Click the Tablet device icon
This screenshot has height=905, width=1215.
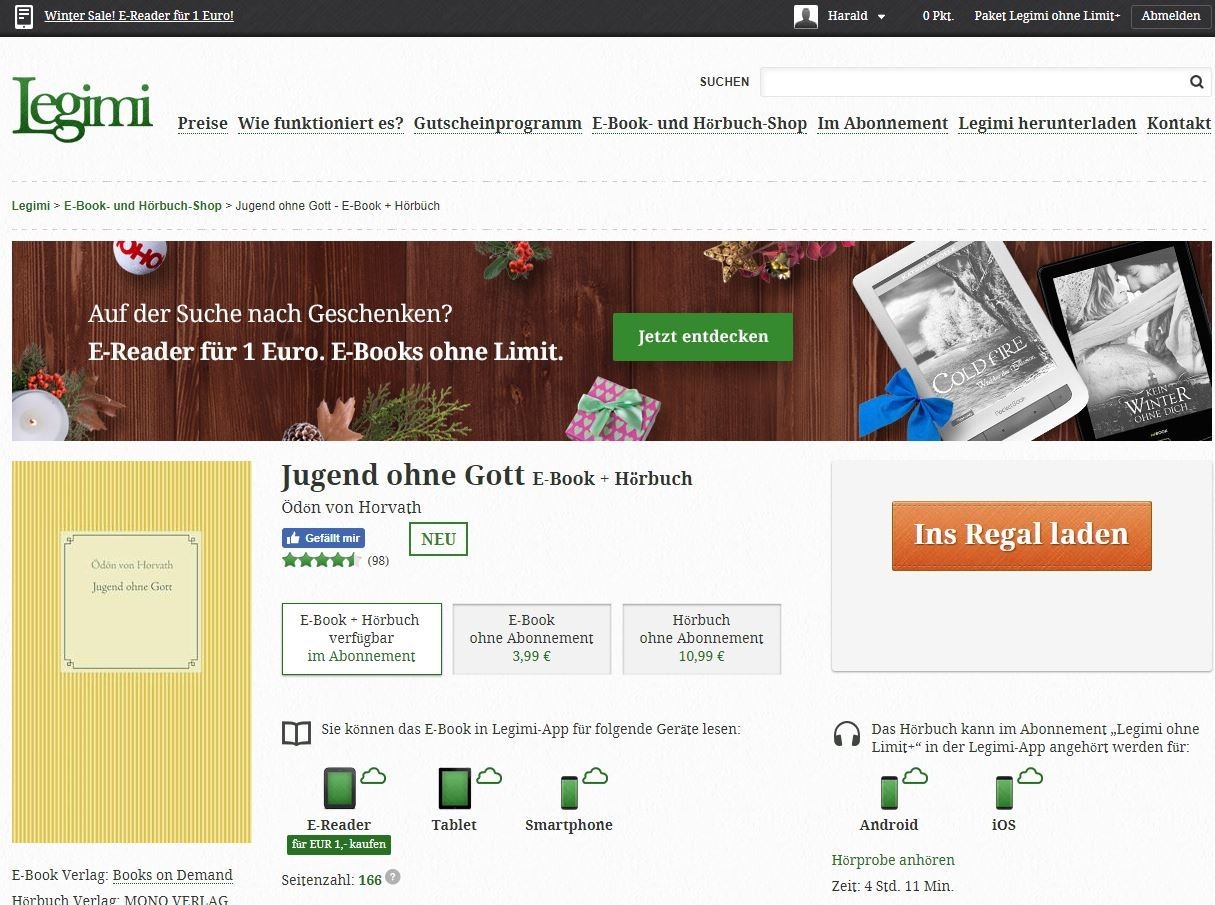(454, 788)
